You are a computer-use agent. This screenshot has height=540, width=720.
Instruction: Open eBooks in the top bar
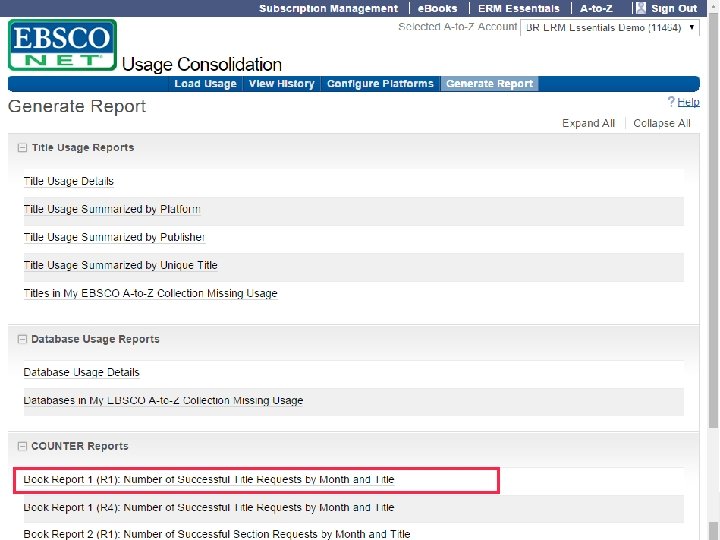tap(437, 8)
